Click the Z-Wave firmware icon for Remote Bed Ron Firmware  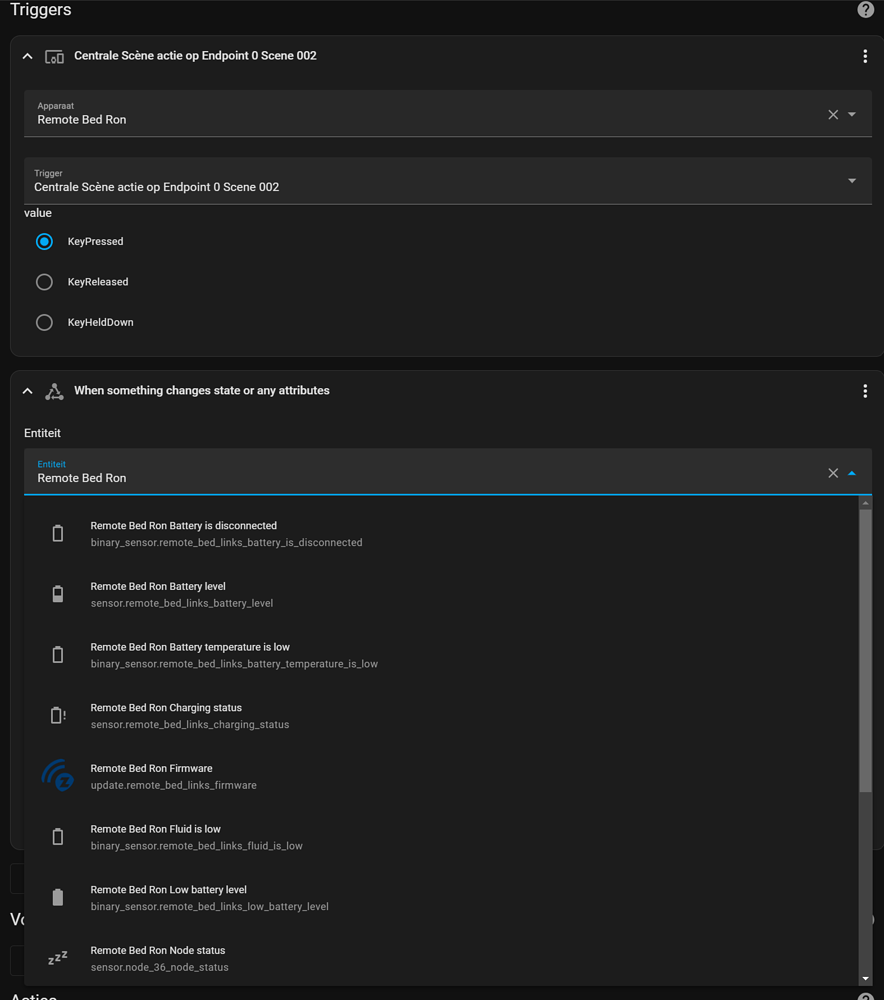click(x=57, y=776)
